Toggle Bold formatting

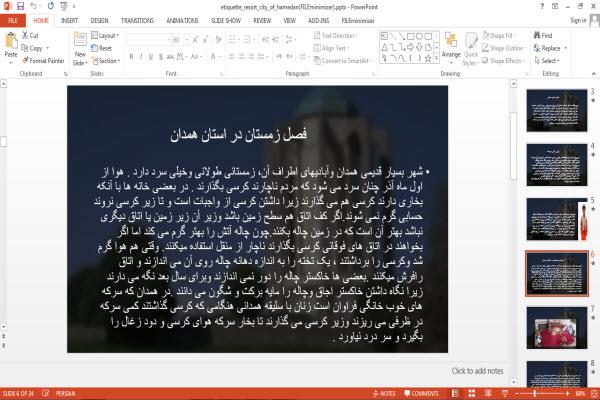(x=131, y=57)
